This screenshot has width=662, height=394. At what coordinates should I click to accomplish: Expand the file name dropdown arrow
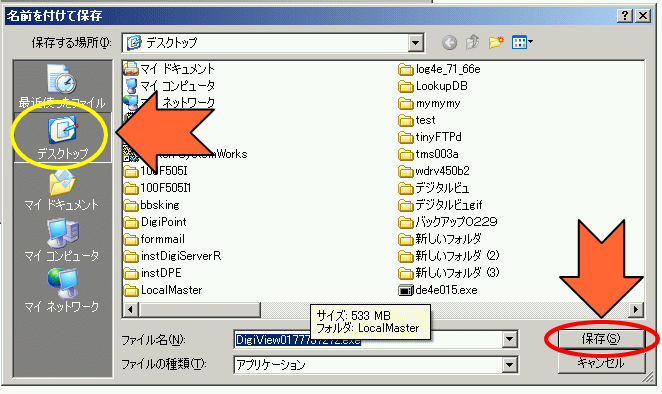click(x=510, y=339)
